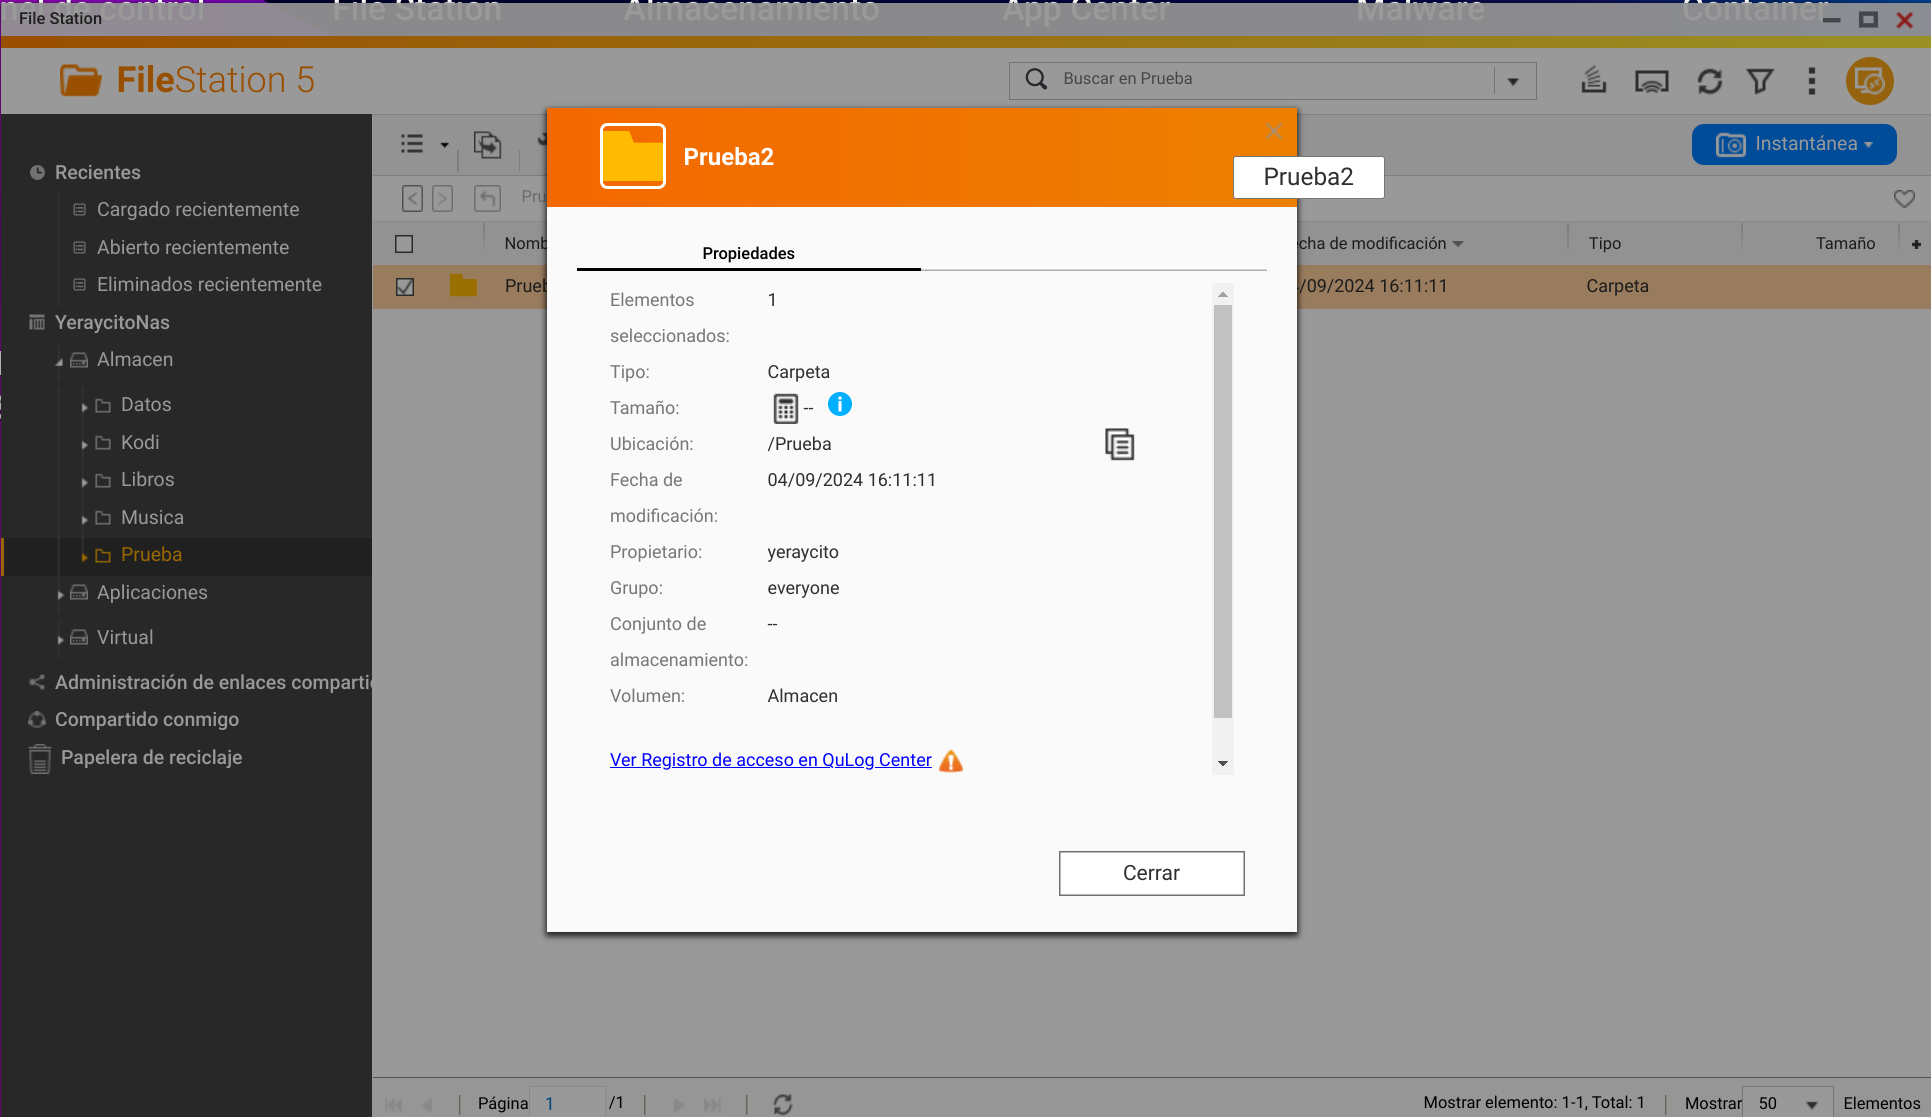
Task: Click the blue size info icon
Action: pyautogui.click(x=840, y=405)
